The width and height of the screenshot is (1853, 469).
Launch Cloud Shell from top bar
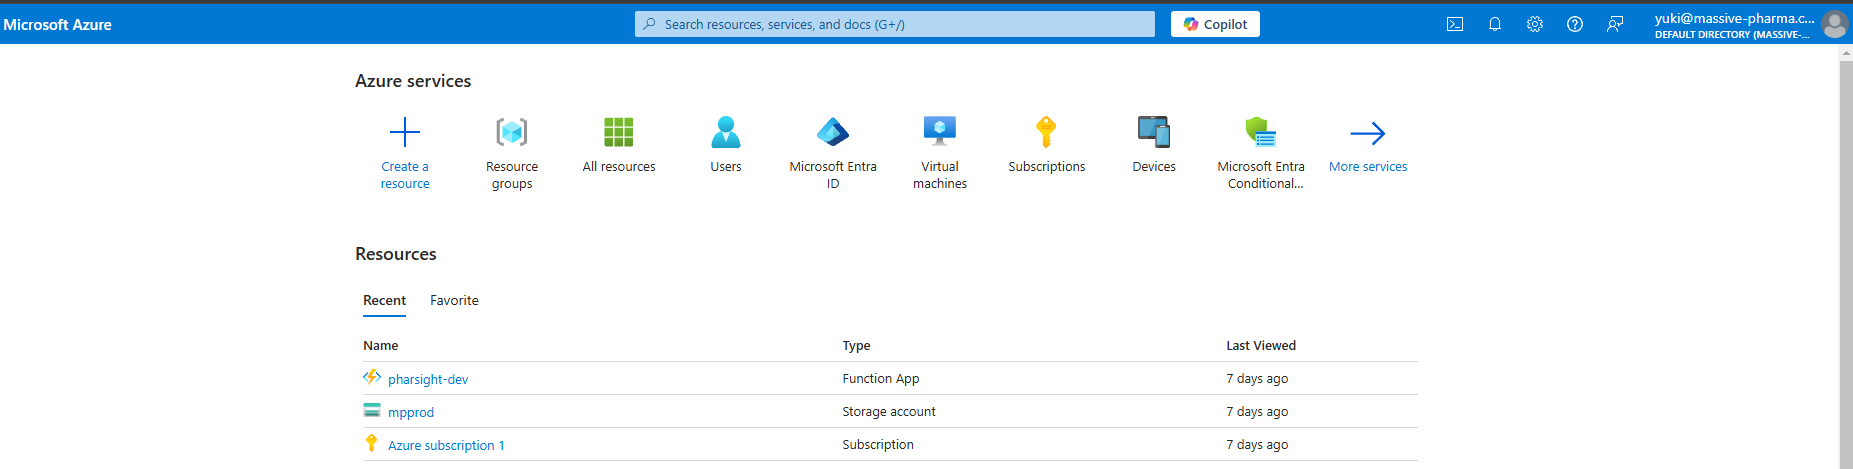[1455, 24]
